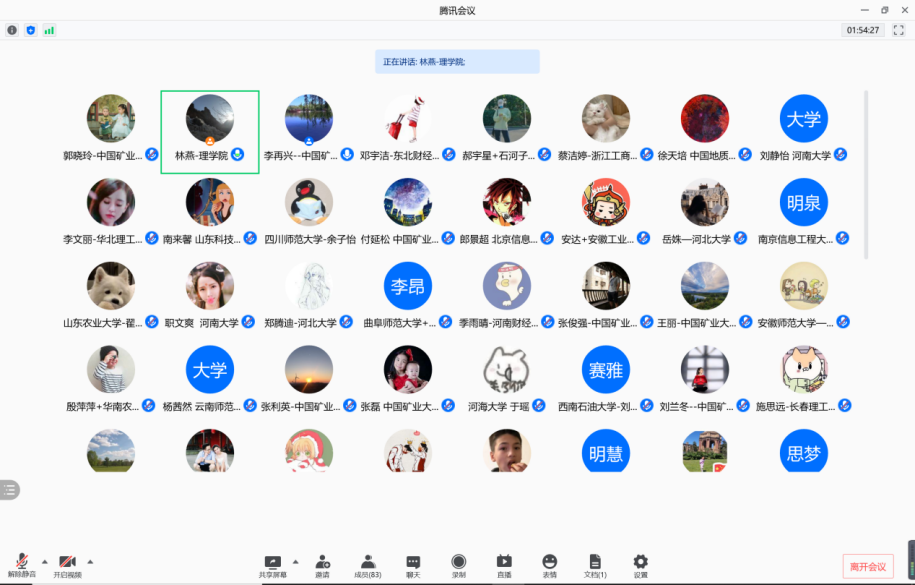Unmute the microphone (解除静音)
This screenshot has width=915, height=585.
coord(21,566)
